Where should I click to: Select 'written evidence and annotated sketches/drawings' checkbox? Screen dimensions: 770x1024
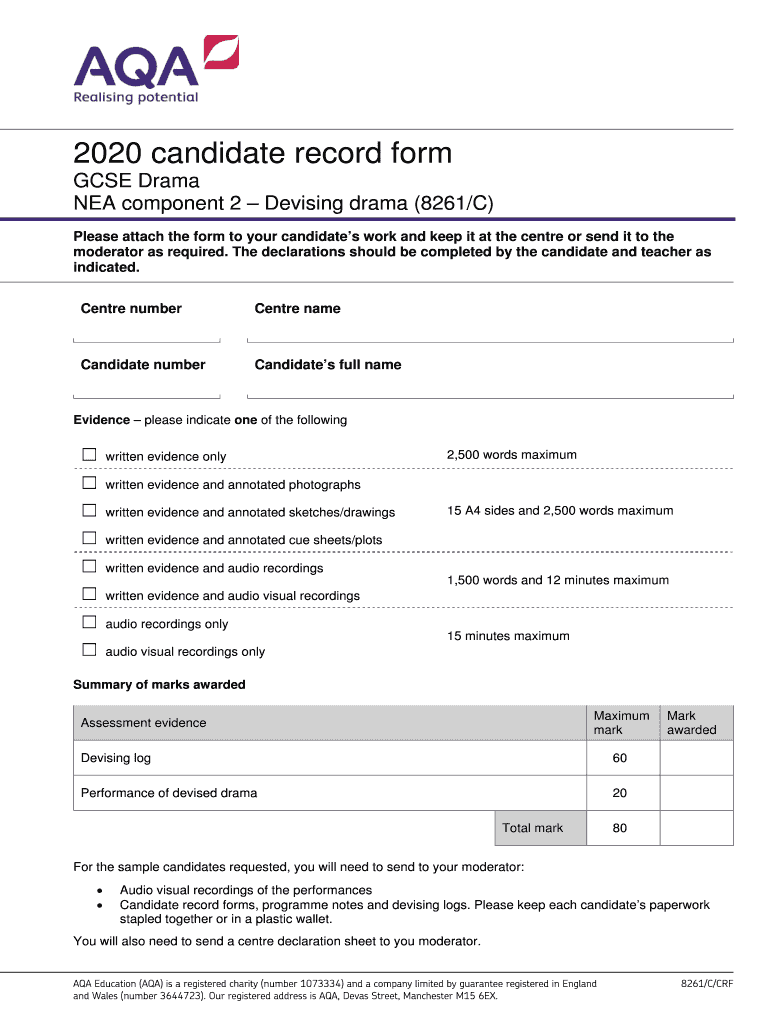[x=89, y=511]
